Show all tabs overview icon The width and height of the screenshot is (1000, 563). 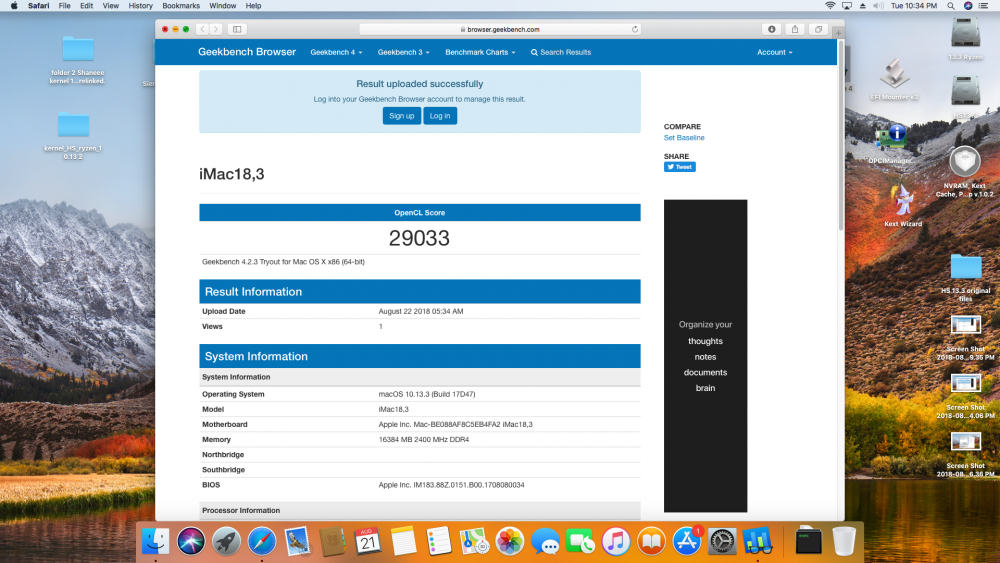(x=818, y=29)
